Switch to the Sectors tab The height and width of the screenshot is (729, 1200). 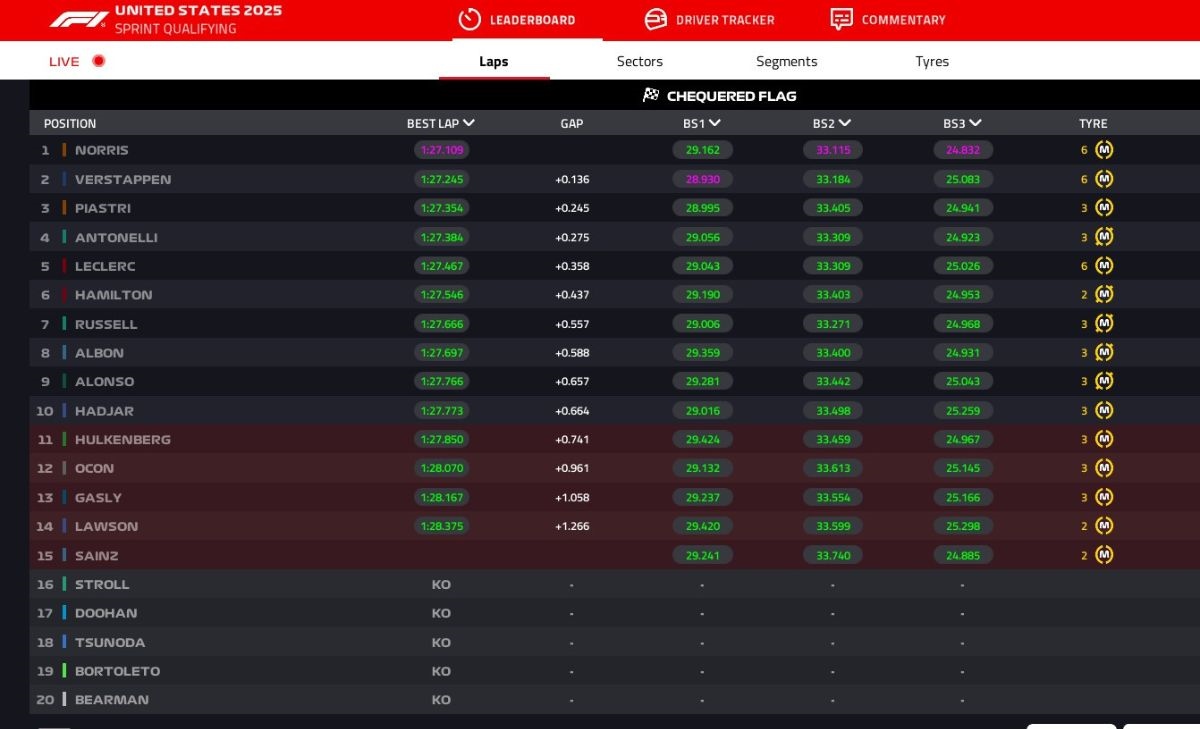tap(639, 61)
